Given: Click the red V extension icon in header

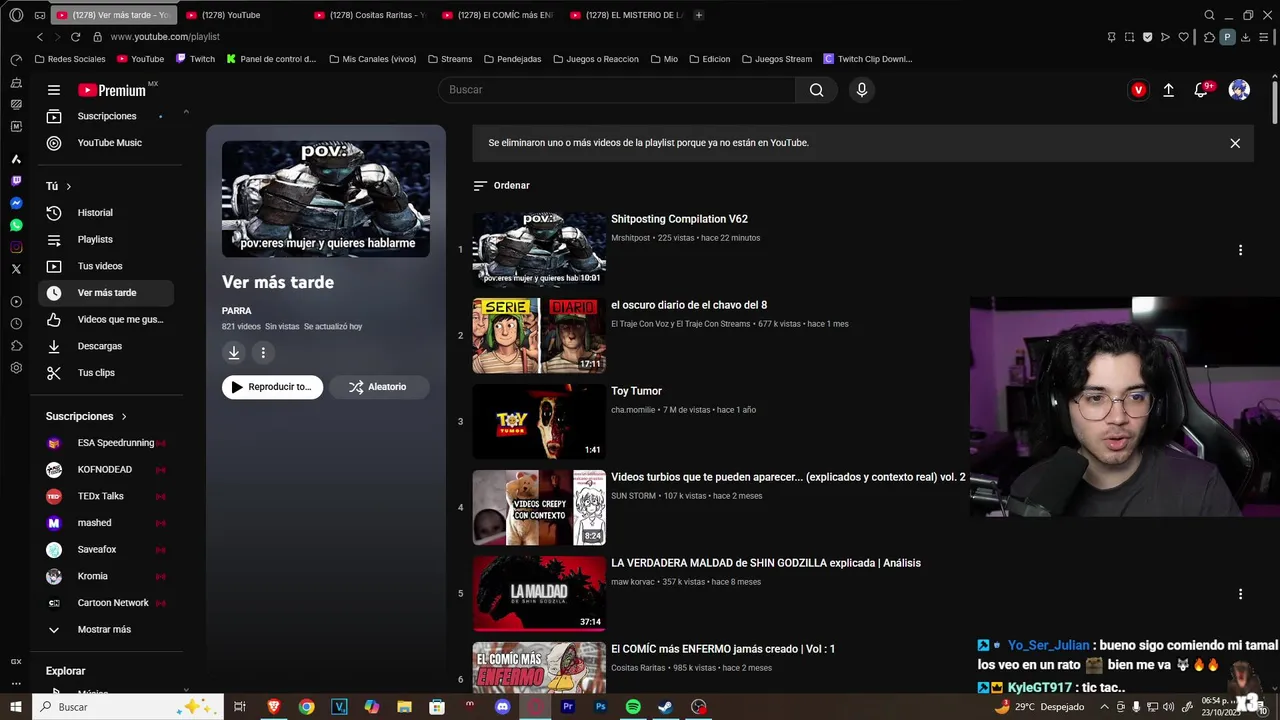Looking at the screenshot, I should tap(1138, 90).
